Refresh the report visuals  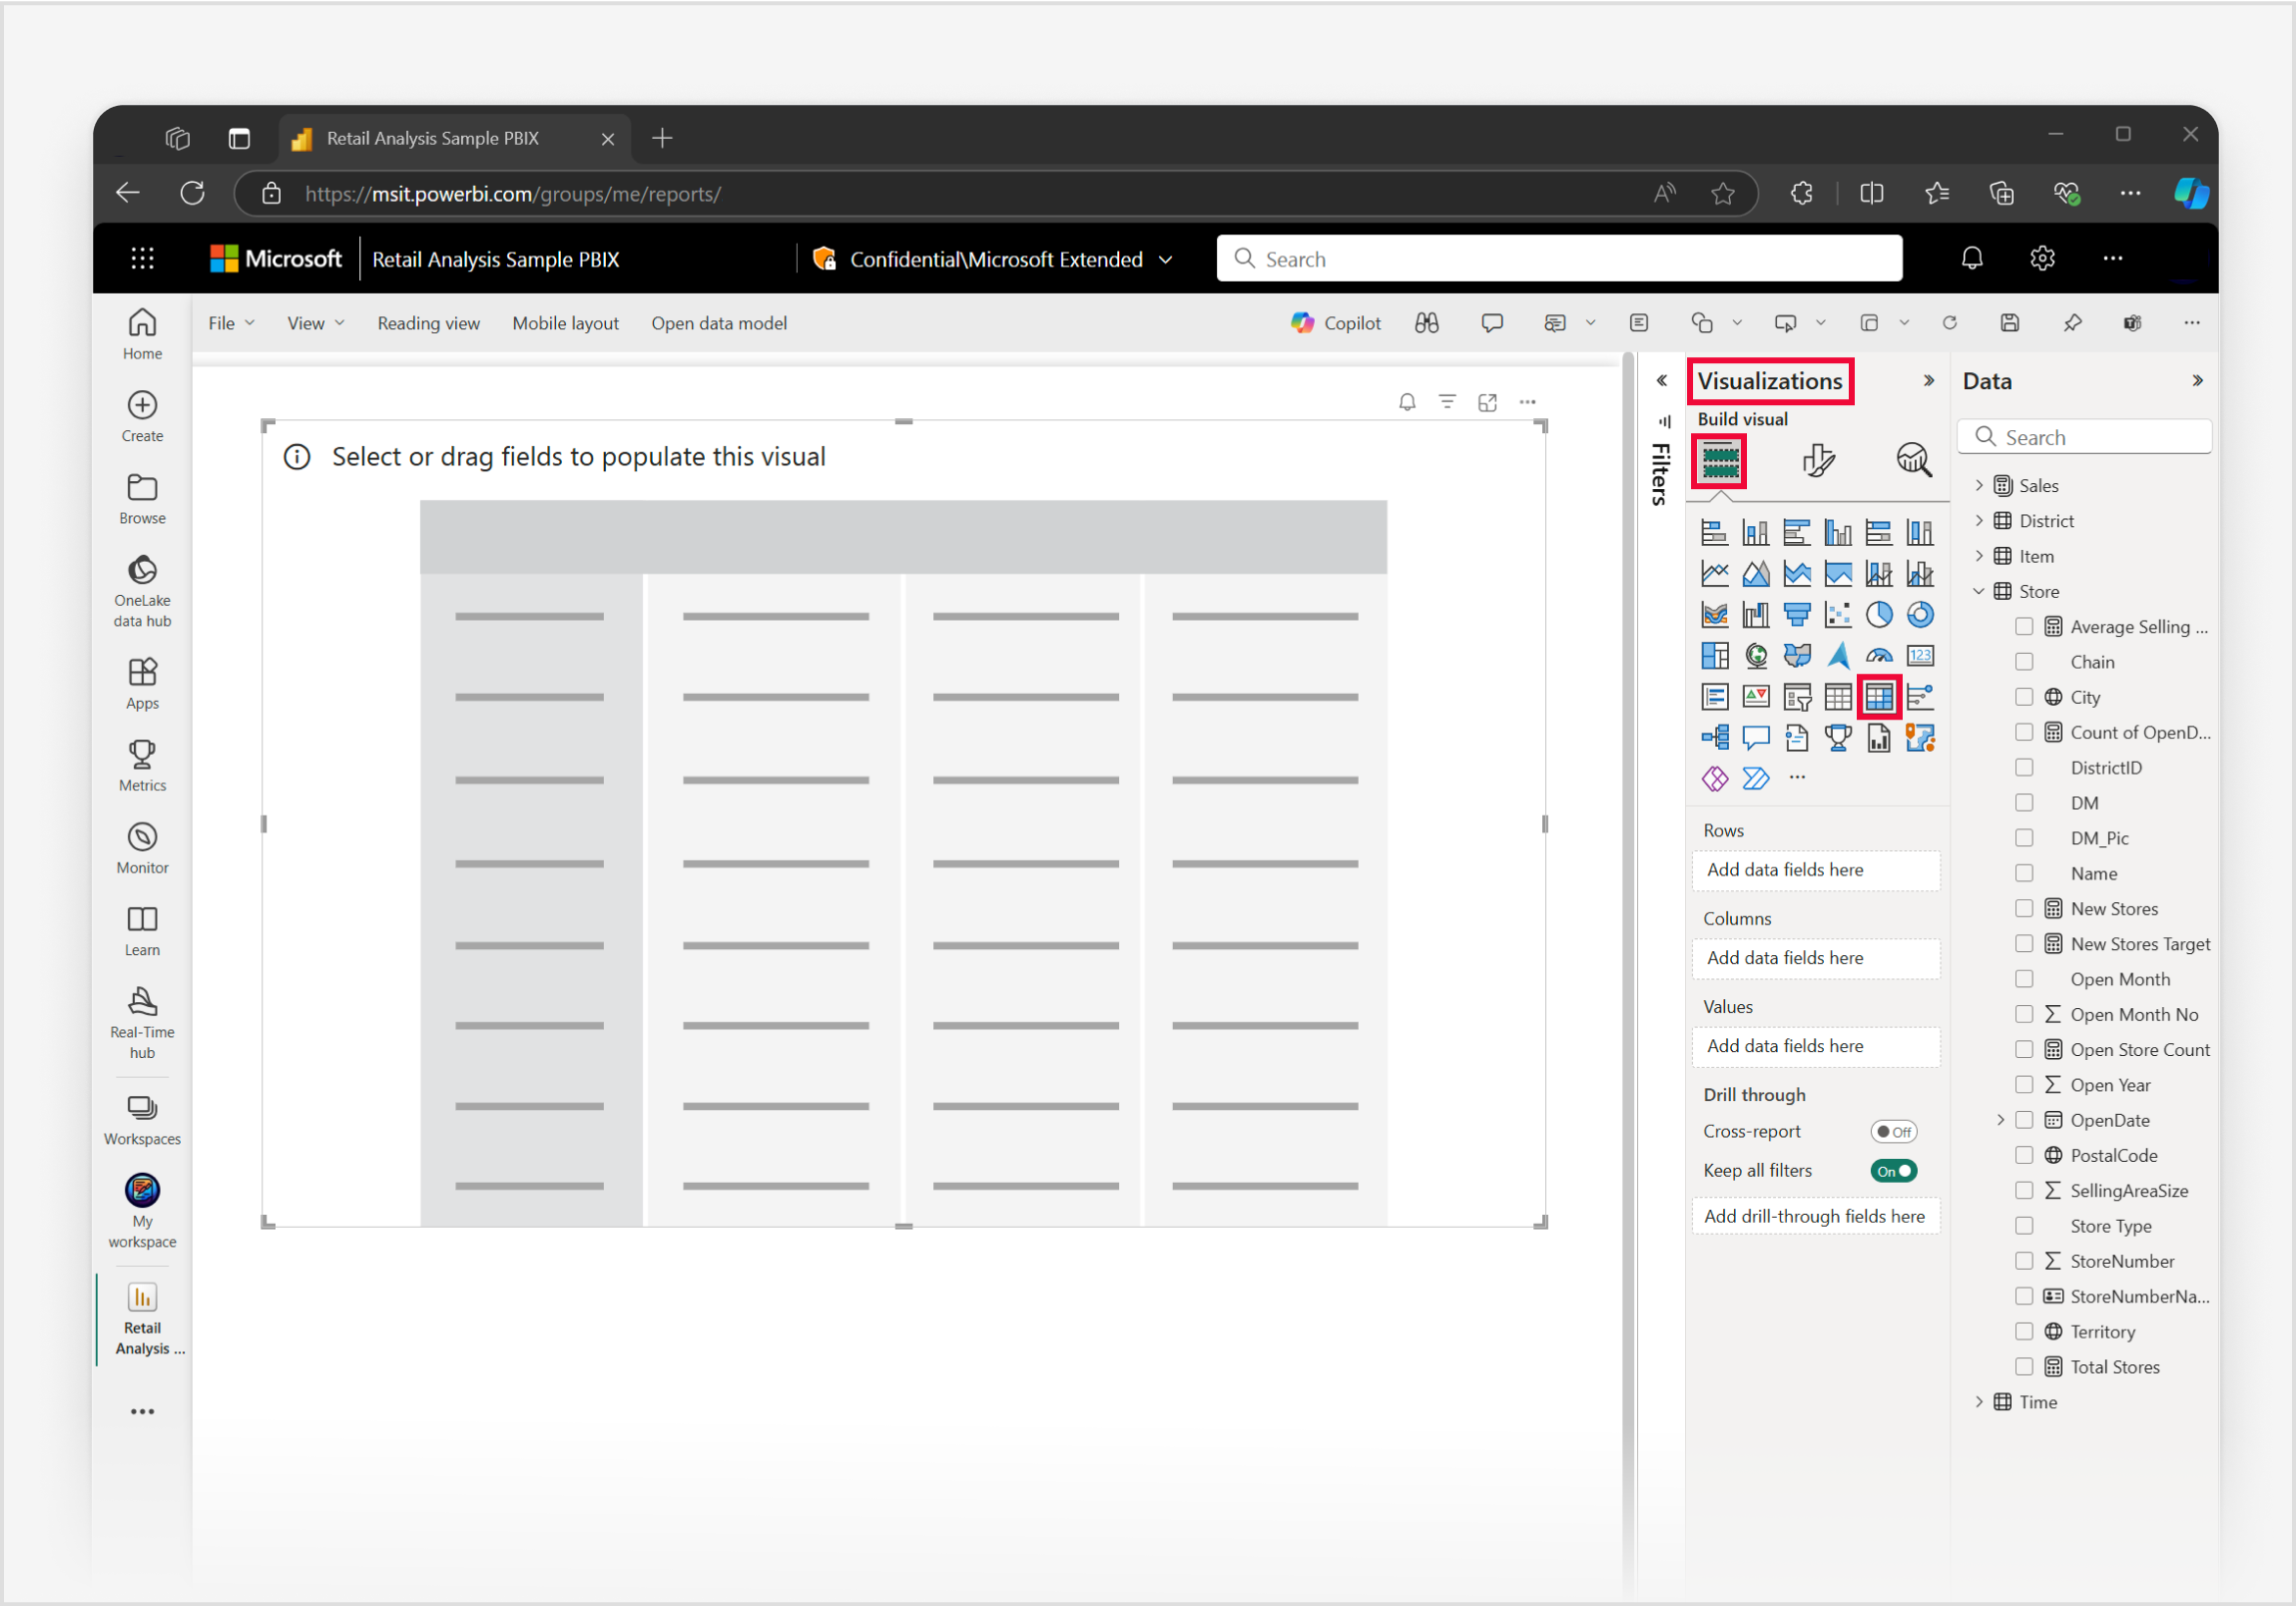tap(1949, 322)
